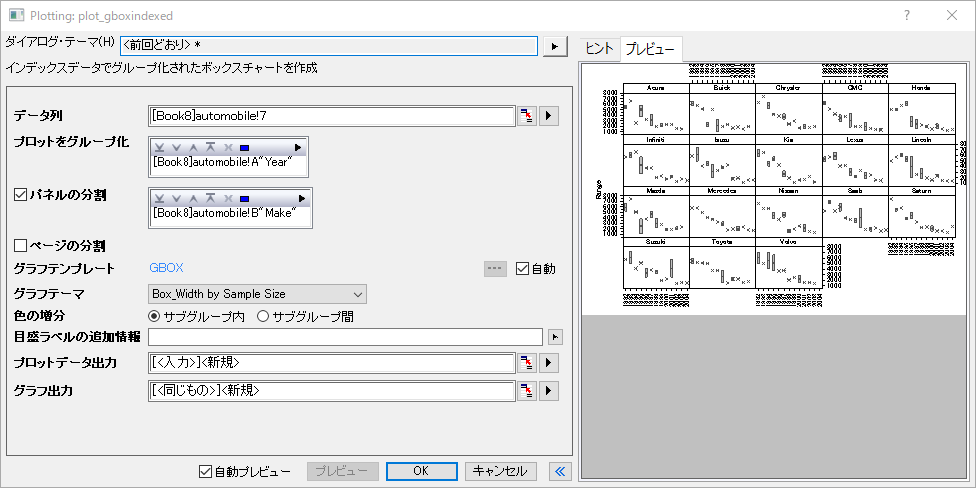976x488 pixels.
Task: Click the range selector icon for グラフ出力
Action: coord(527,391)
